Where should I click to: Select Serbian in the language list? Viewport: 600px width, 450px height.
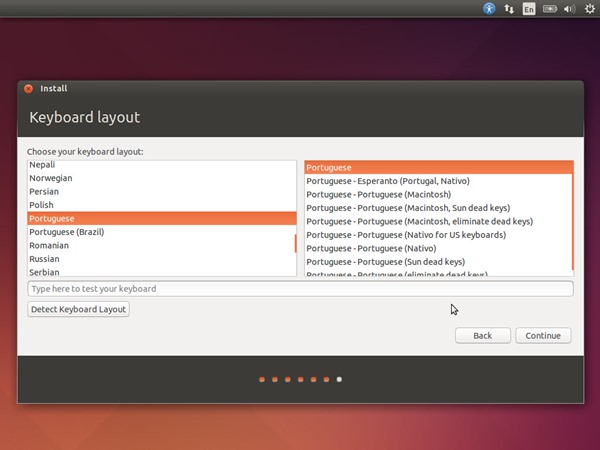162,272
